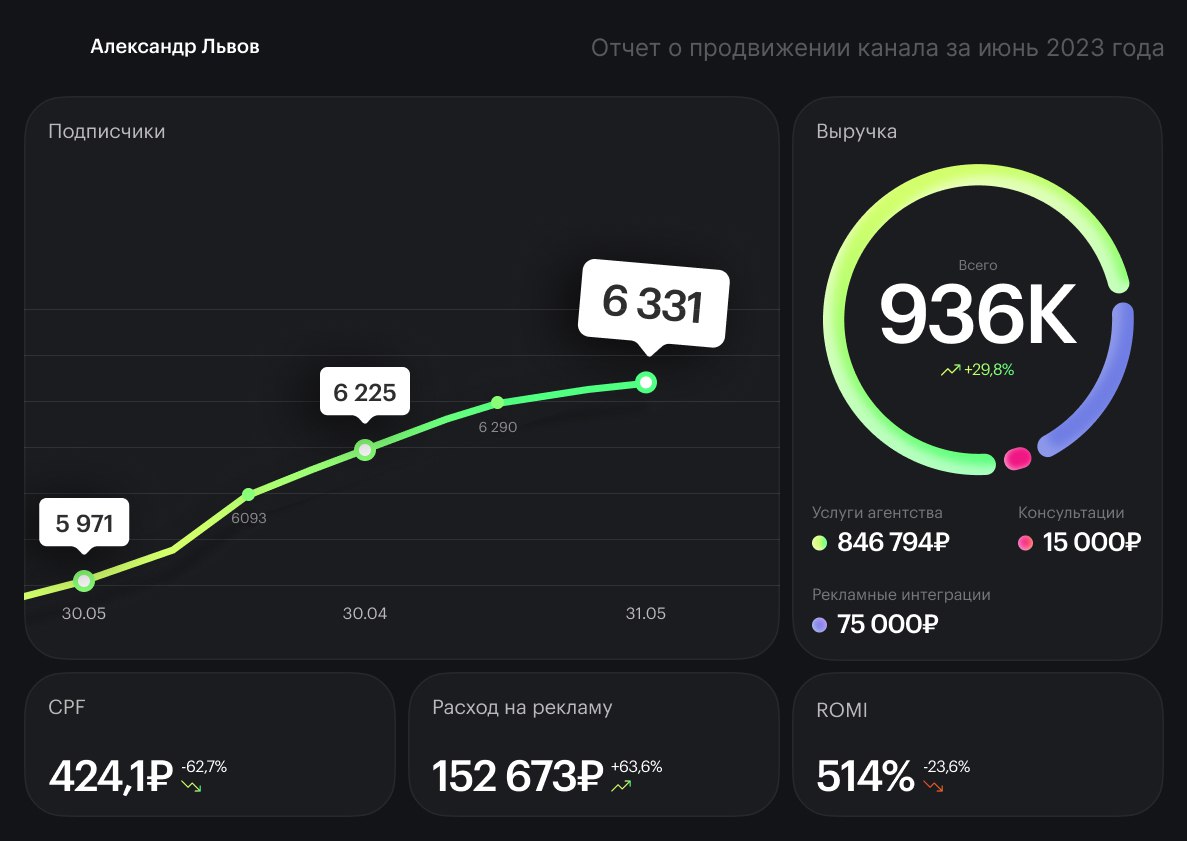Select the 5 971 data point marker
Image resolution: width=1187 pixels, height=841 pixels.
click(84, 580)
